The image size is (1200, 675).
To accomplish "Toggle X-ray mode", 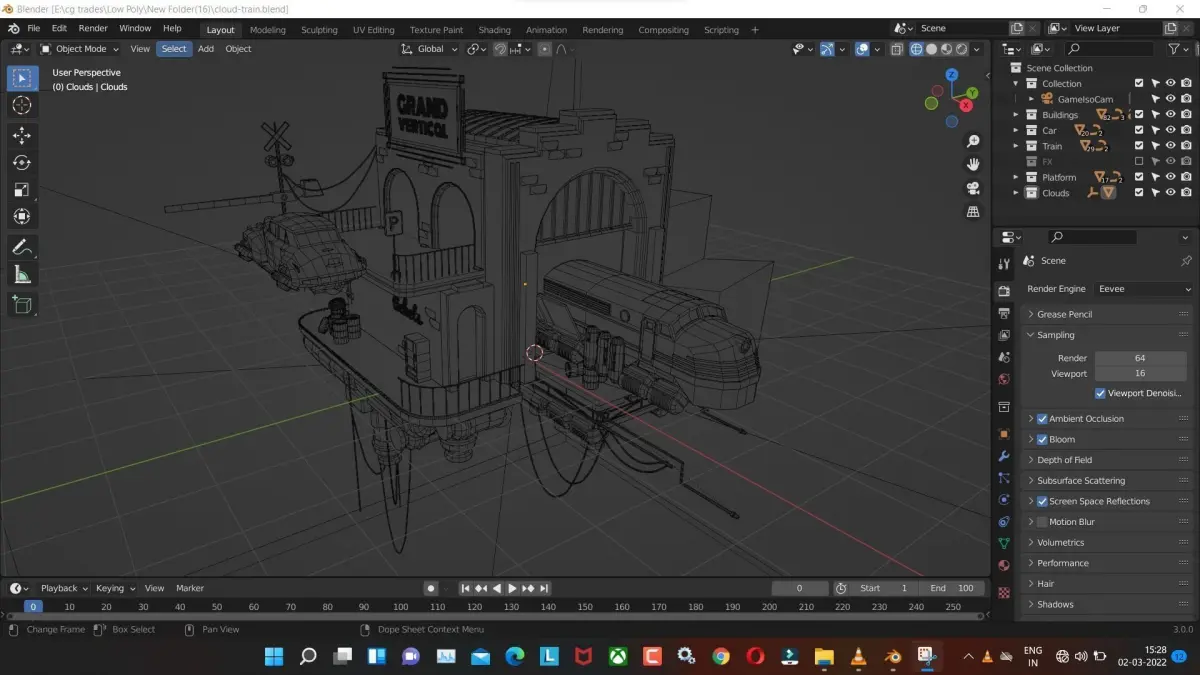I will click(x=897, y=49).
